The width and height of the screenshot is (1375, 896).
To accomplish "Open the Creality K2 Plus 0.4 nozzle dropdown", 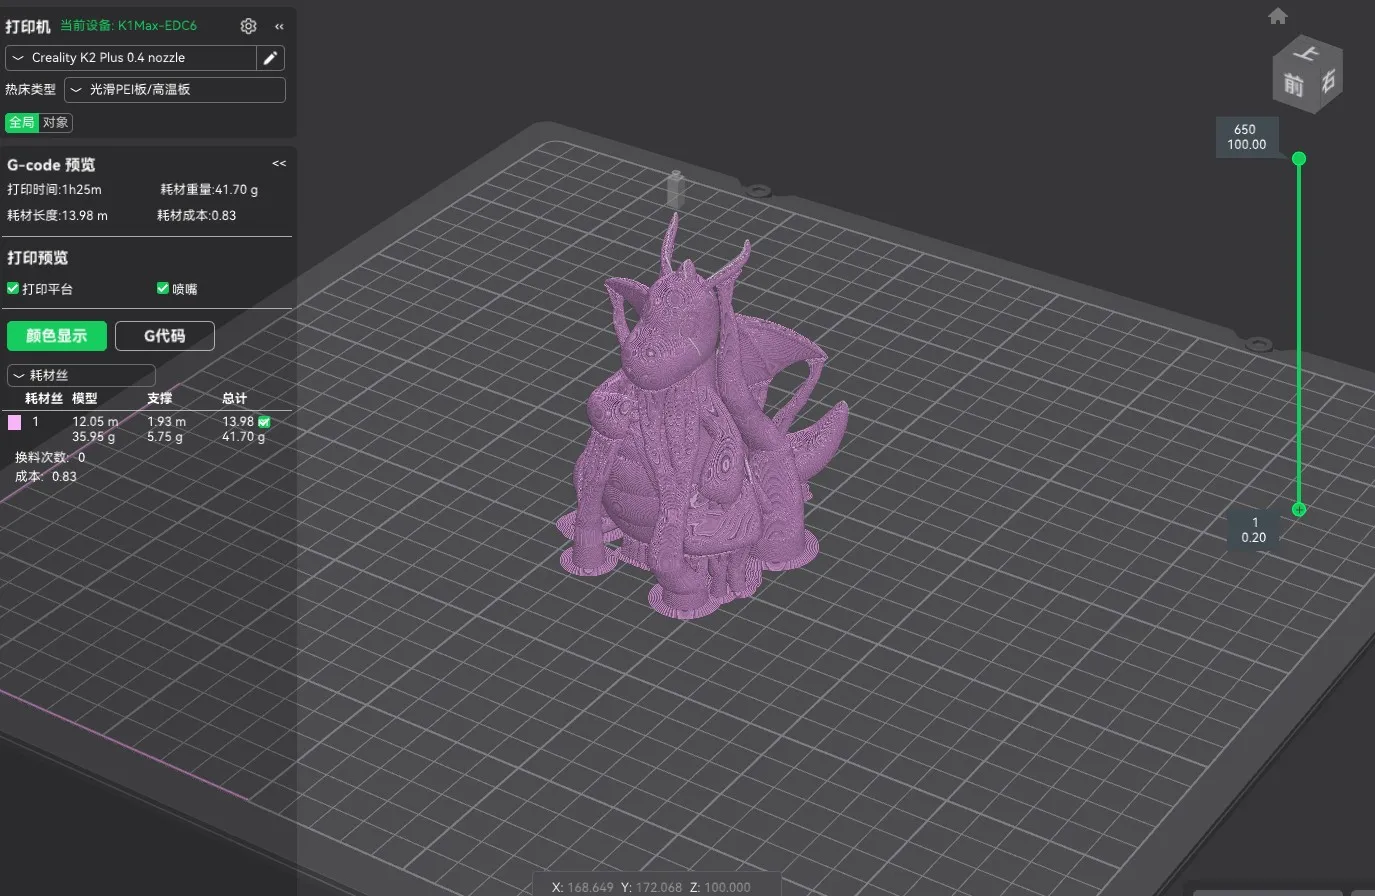I will (x=131, y=58).
